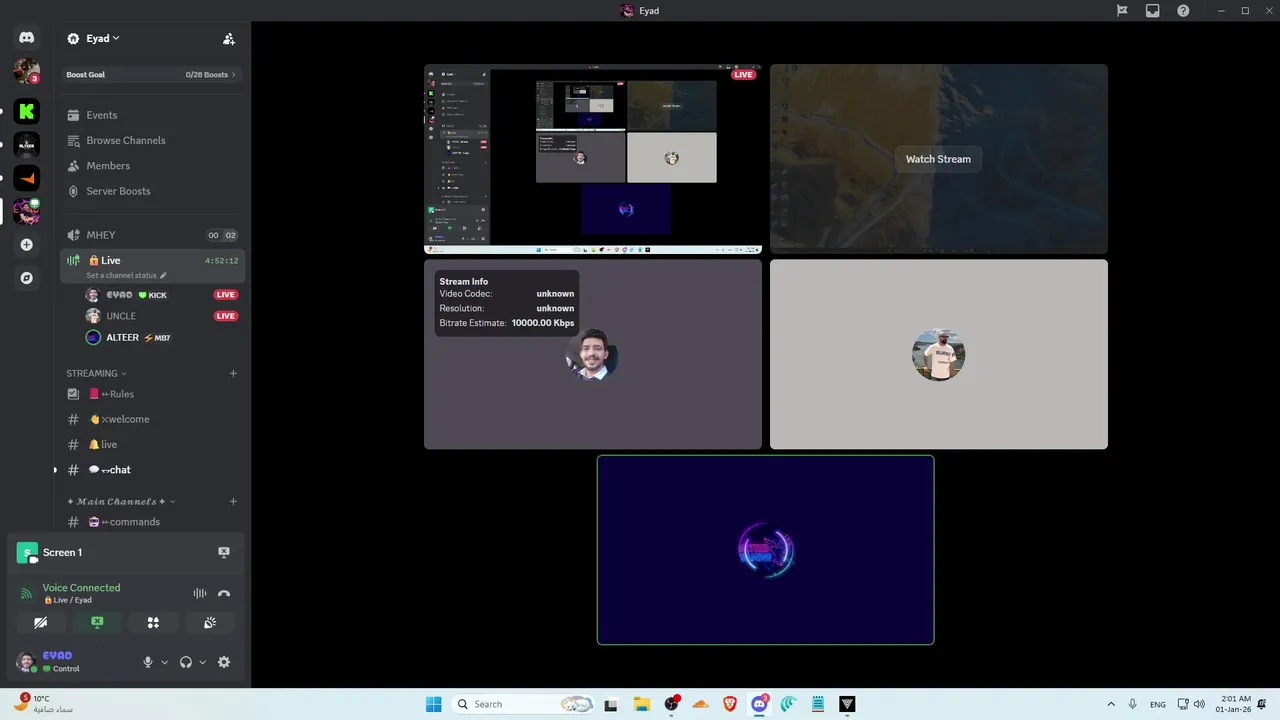Select the Rules channel

152,394
